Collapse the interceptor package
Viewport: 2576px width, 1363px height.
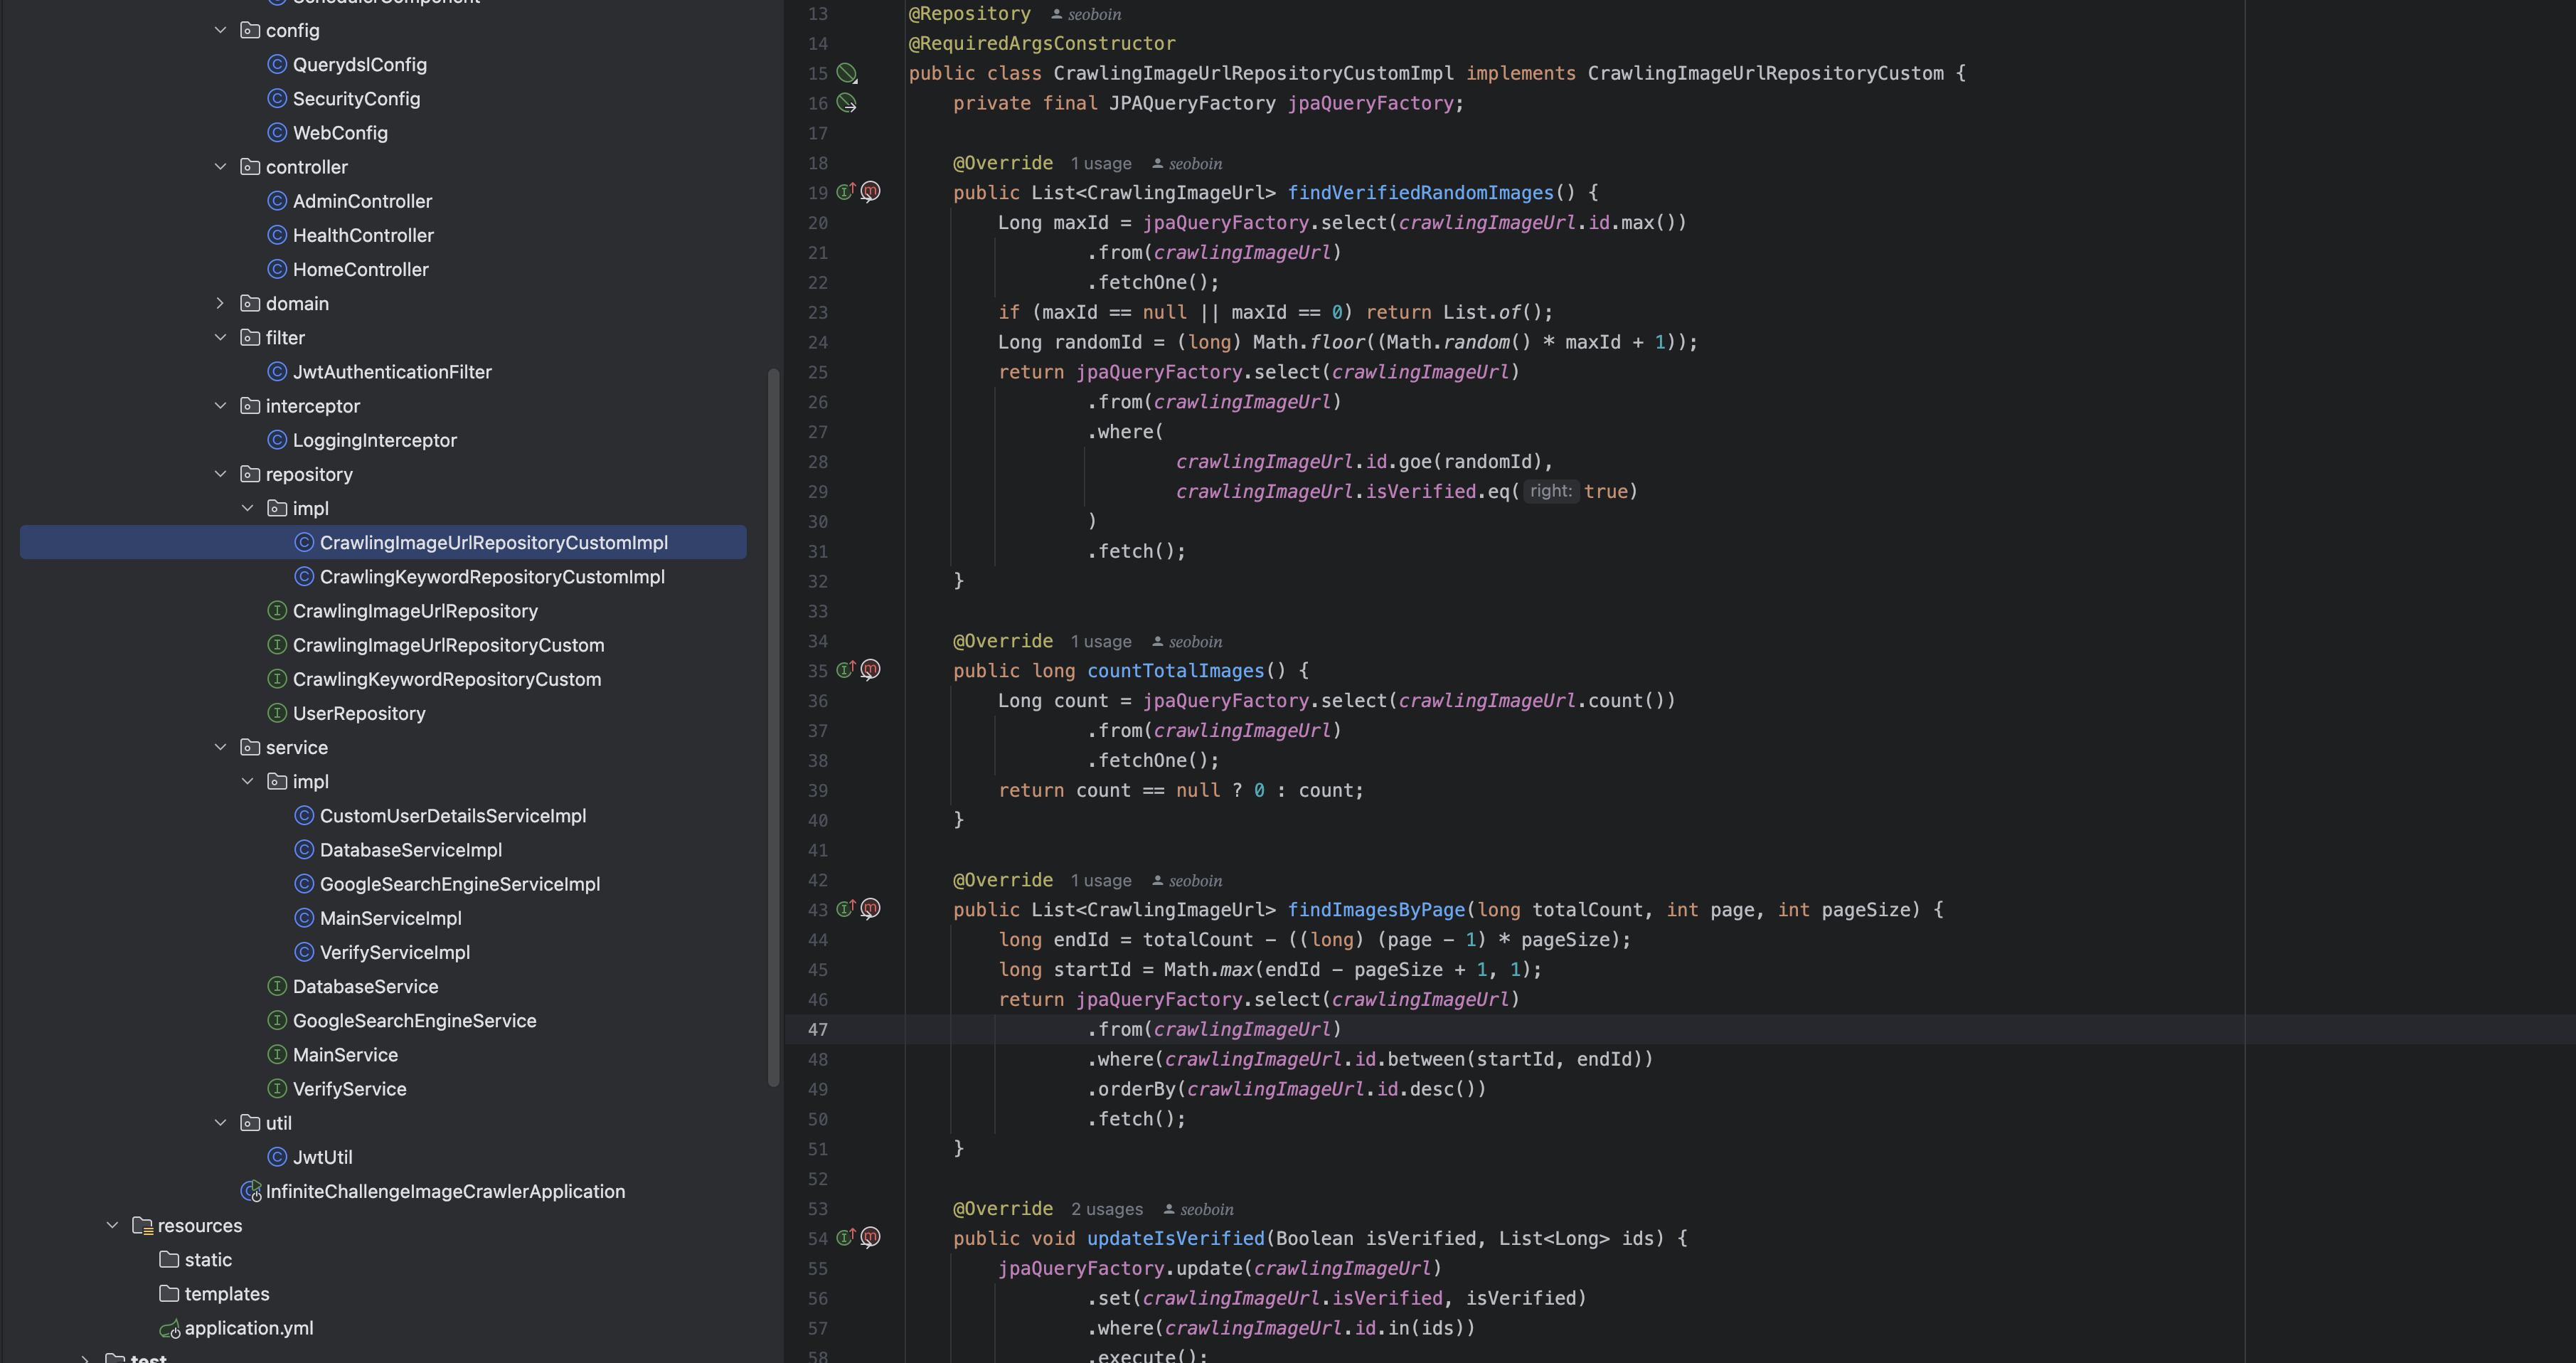pos(220,406)
